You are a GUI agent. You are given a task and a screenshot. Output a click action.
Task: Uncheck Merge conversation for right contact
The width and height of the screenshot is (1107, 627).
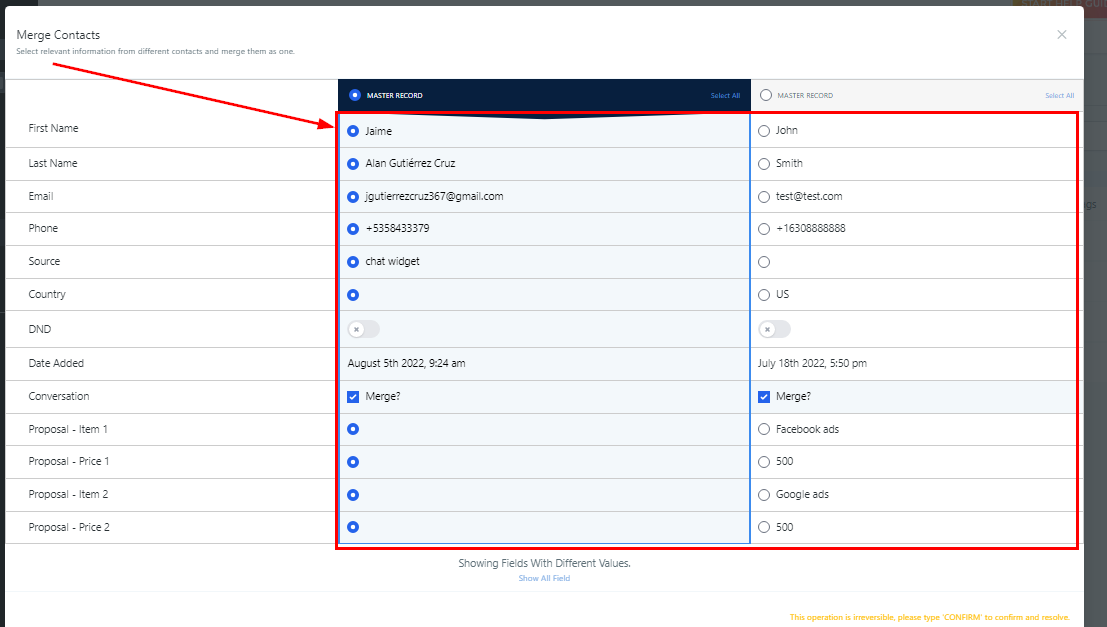click(764, 397)
